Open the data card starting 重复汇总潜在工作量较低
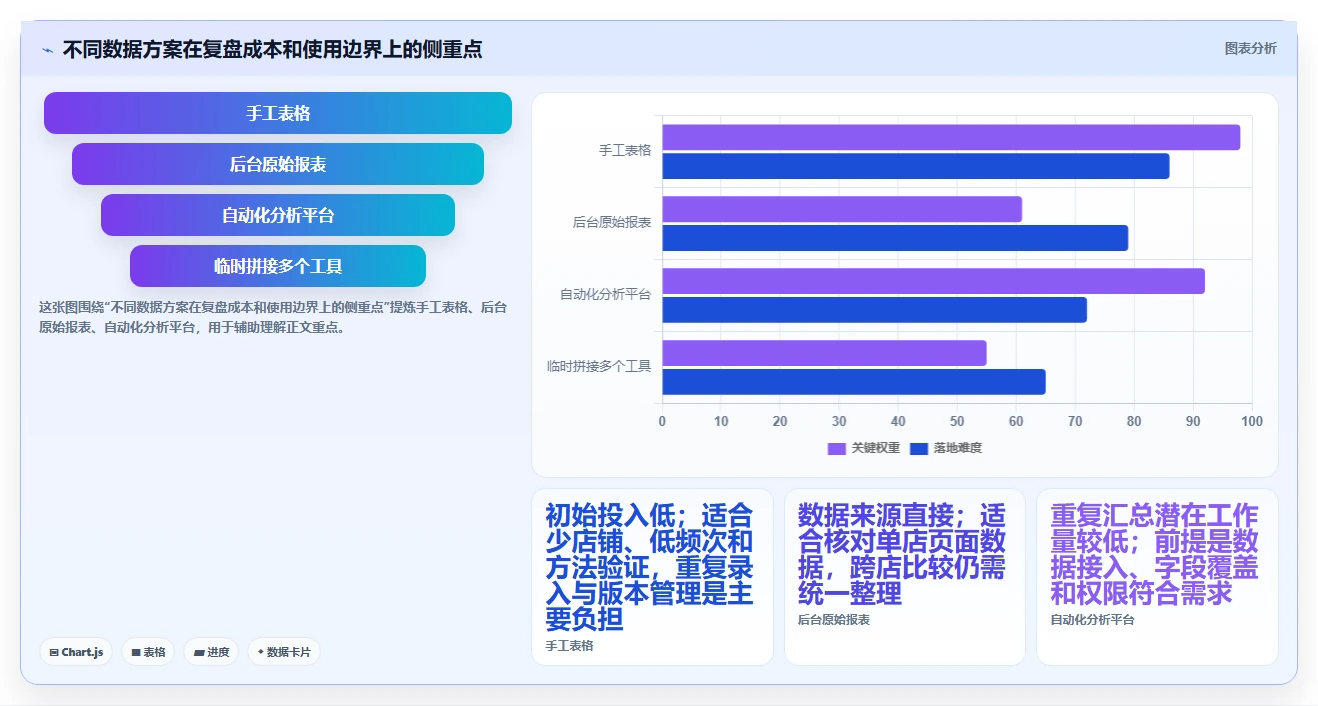 [x=1157, y=577]
